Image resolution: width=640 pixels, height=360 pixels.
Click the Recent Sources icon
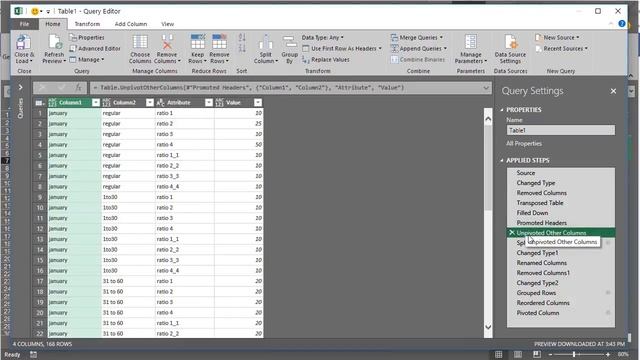538,49
